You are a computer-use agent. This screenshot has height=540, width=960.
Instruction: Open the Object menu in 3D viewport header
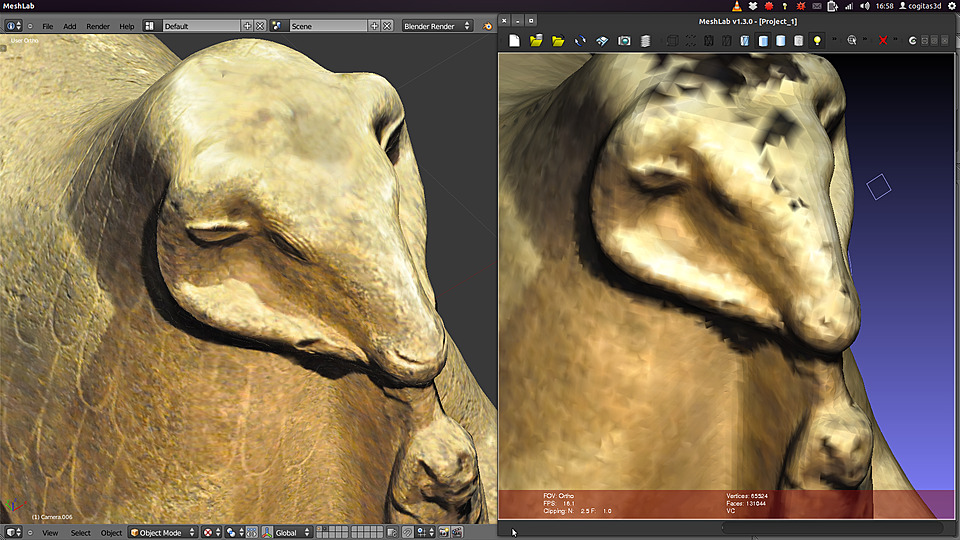pyautogui.click(x=111, y=533)
